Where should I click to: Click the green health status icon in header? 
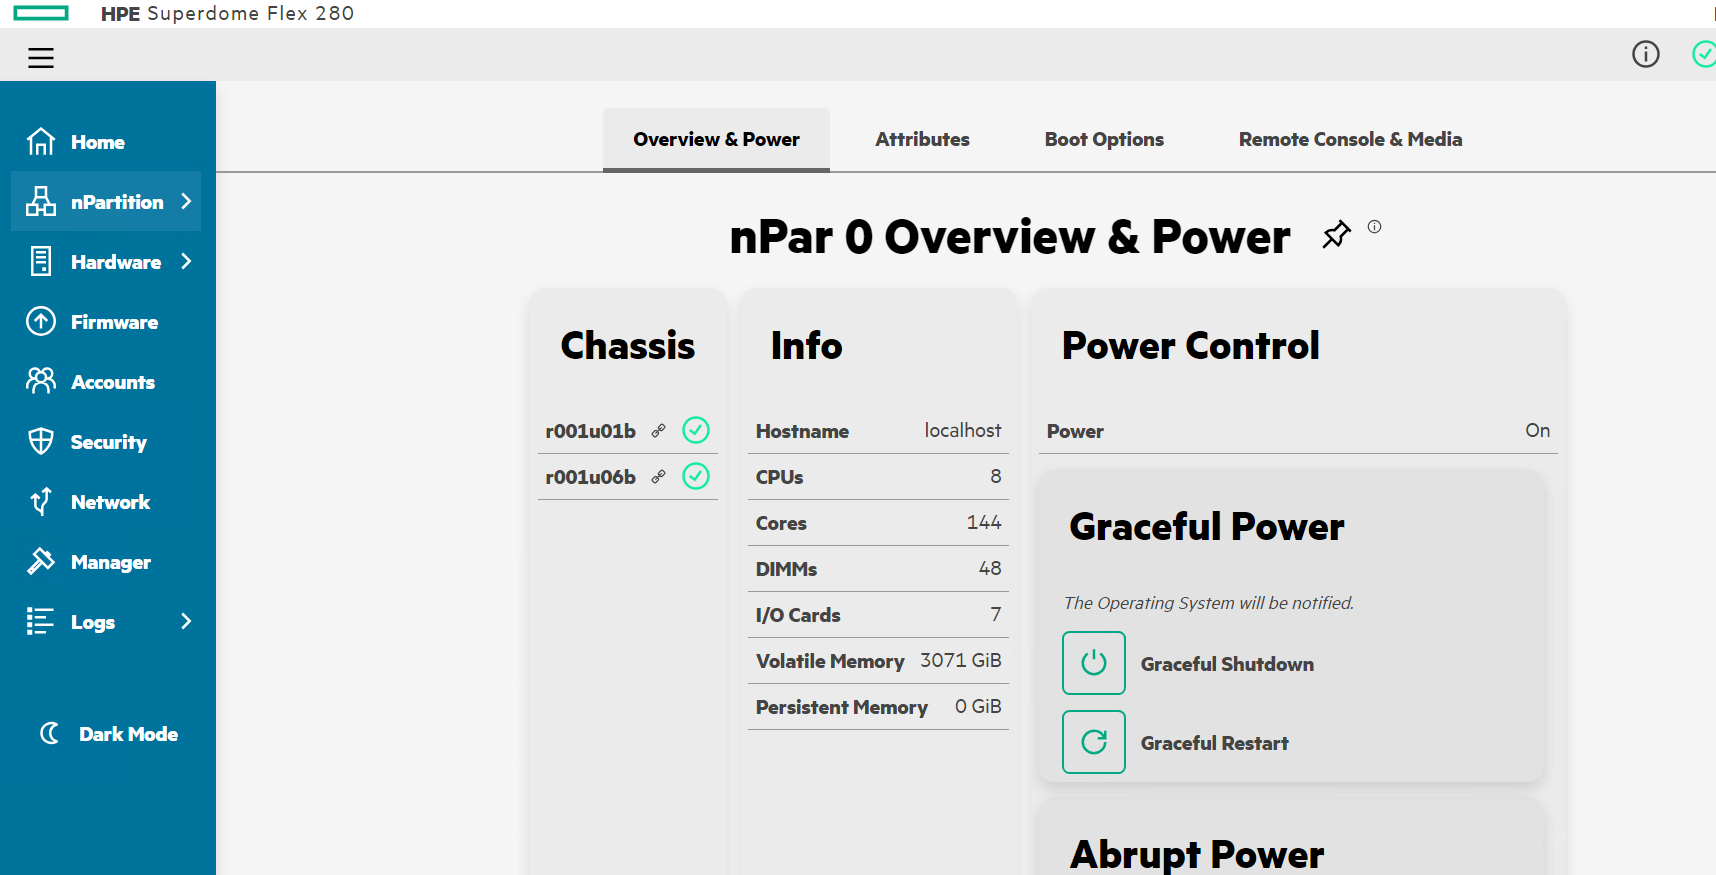tap(1704, 54)
